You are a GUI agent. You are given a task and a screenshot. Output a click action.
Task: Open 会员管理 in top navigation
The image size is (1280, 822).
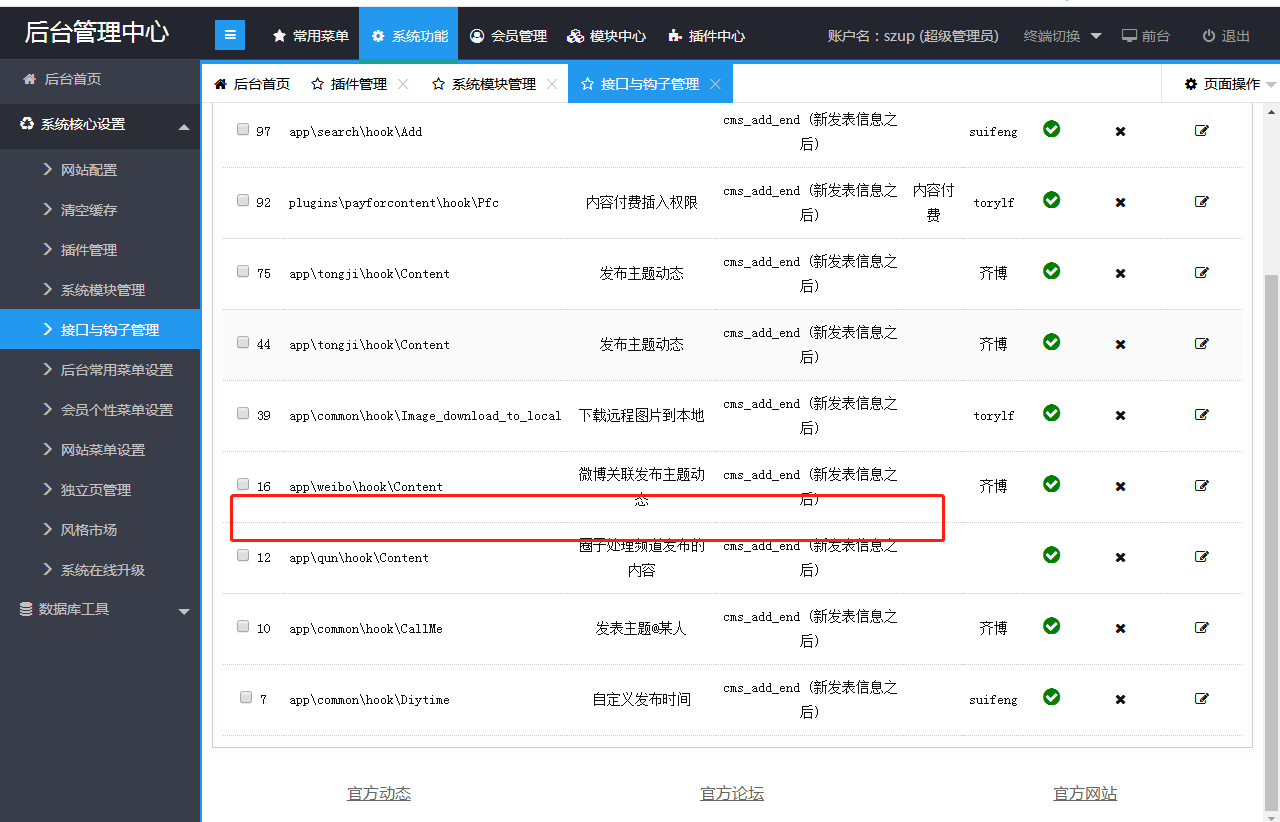point(508,36)
